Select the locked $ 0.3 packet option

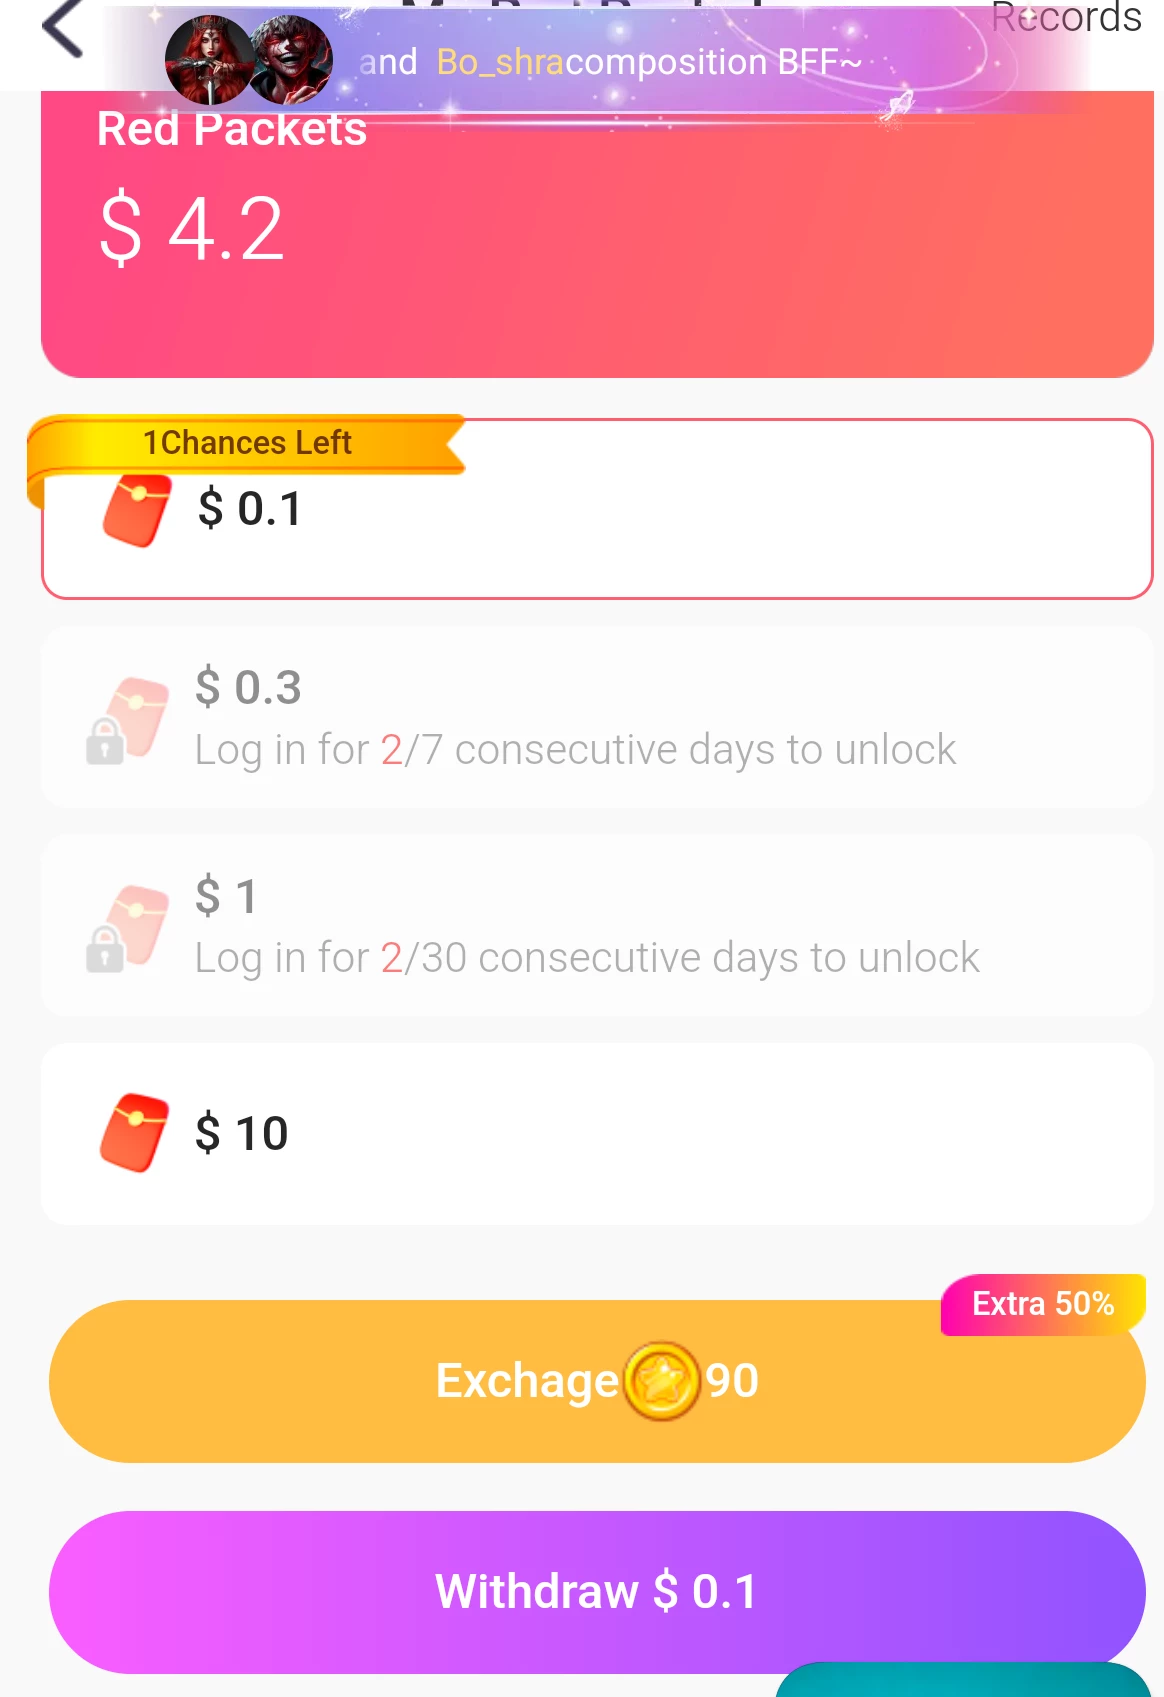(x=597, y=718)
